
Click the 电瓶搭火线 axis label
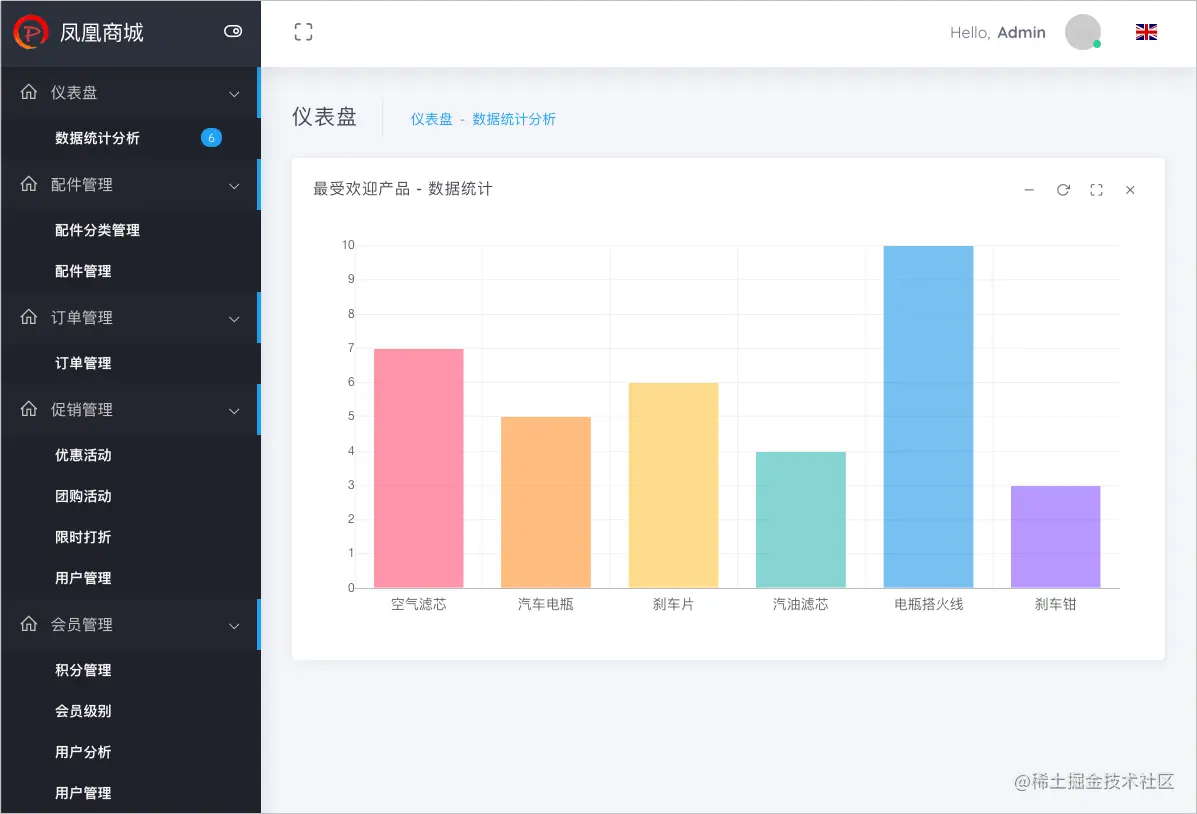[x=928, y=604]
